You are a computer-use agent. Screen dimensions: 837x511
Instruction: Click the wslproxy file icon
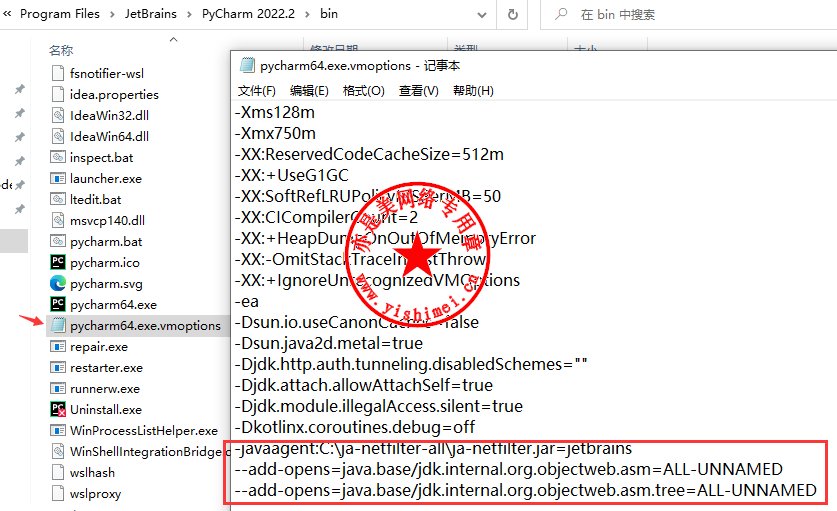click(x=58, y=493)
